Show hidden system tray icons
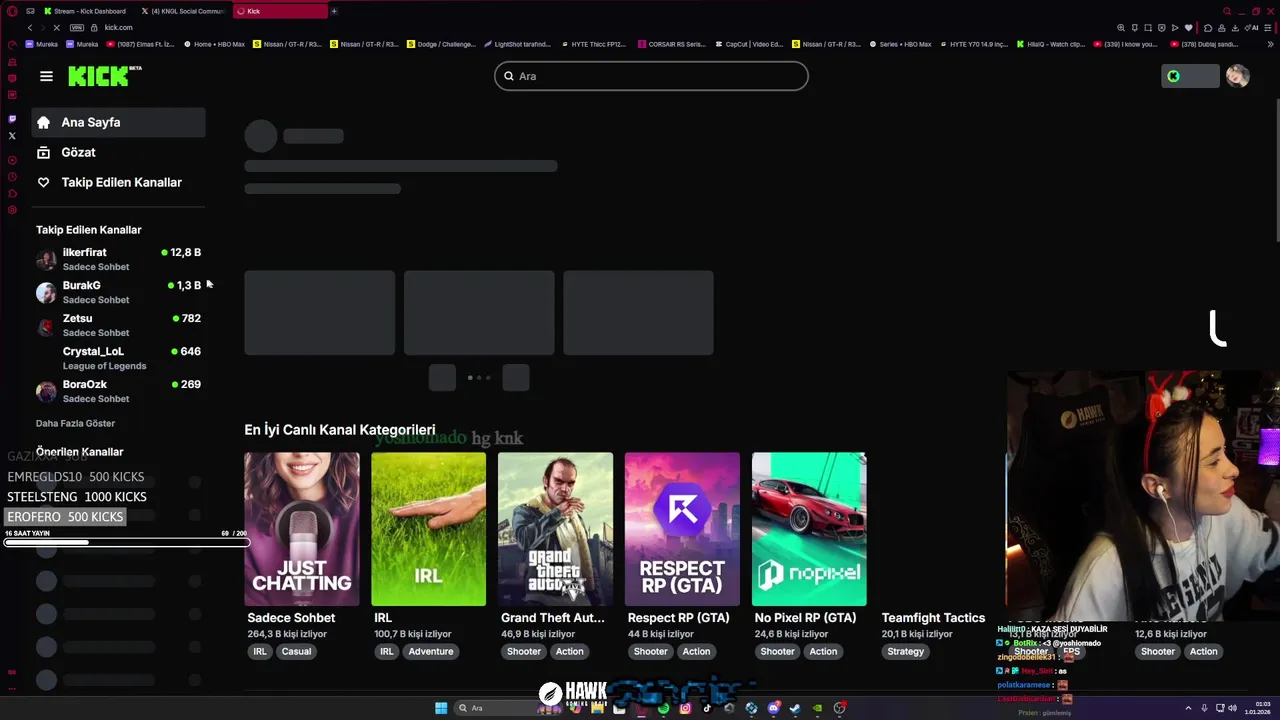Screen dimensions: 1280x720 click(x=1188, y=708)
